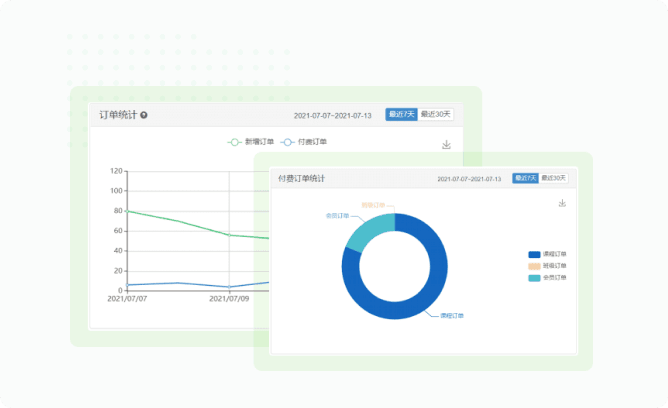Download the 付费订单统计 donut chart
Viewport: 668px width, 408px height.
pyautogui.click(x=563, y=203)
